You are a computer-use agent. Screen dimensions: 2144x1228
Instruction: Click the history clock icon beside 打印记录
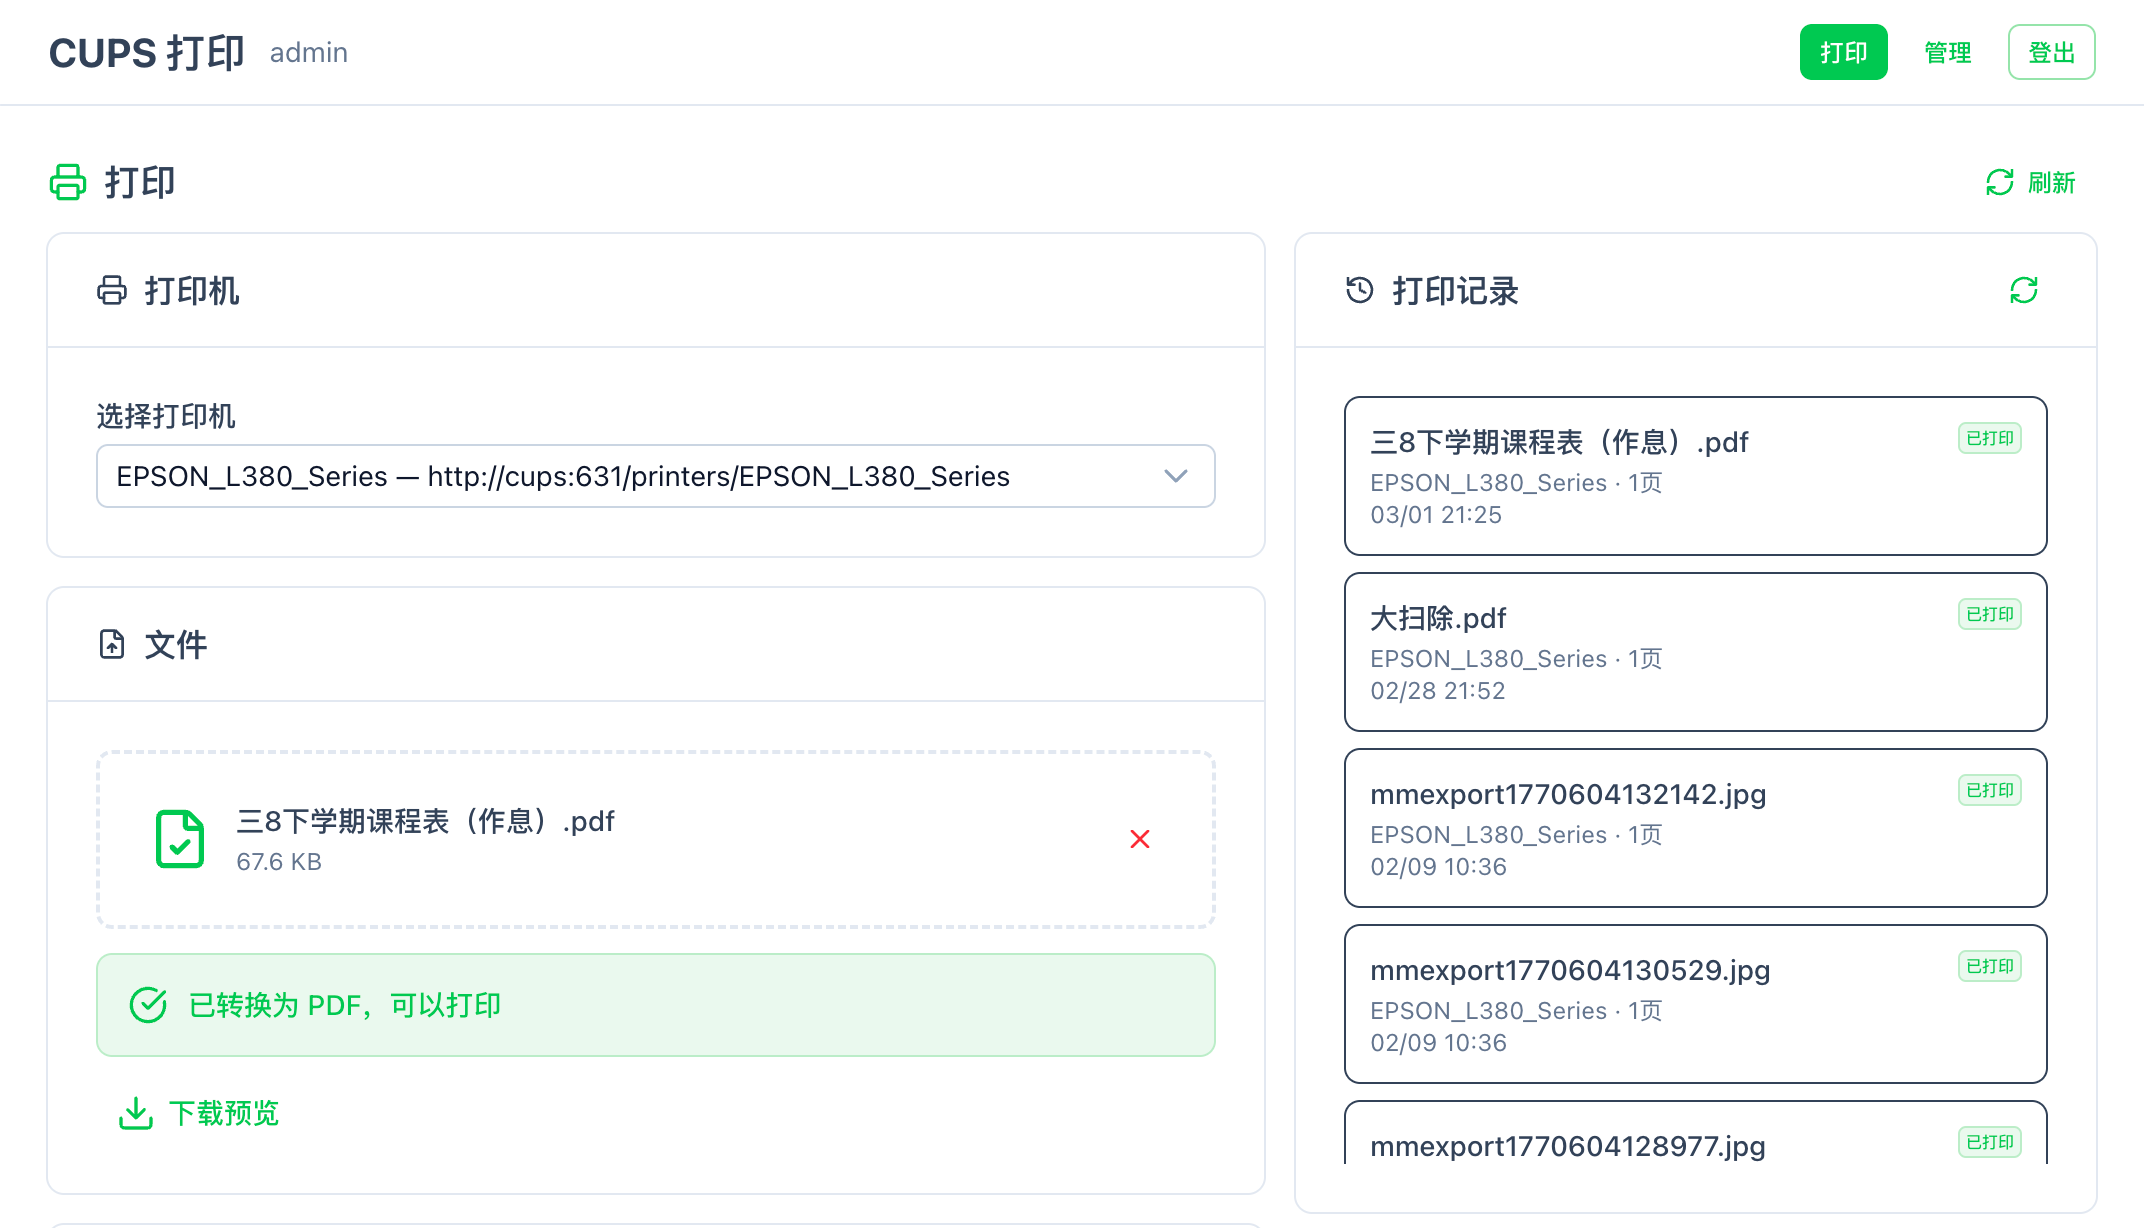tap(1359, 290)
